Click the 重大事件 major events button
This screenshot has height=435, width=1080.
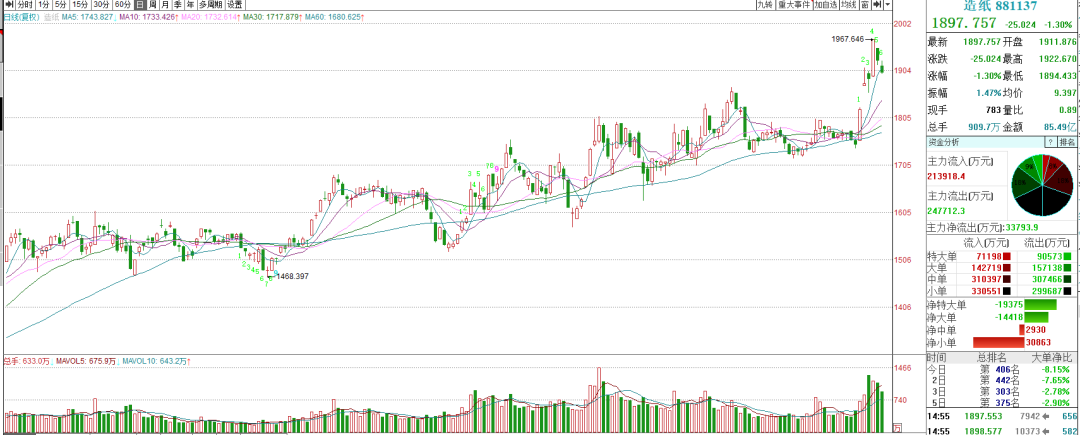794,5
